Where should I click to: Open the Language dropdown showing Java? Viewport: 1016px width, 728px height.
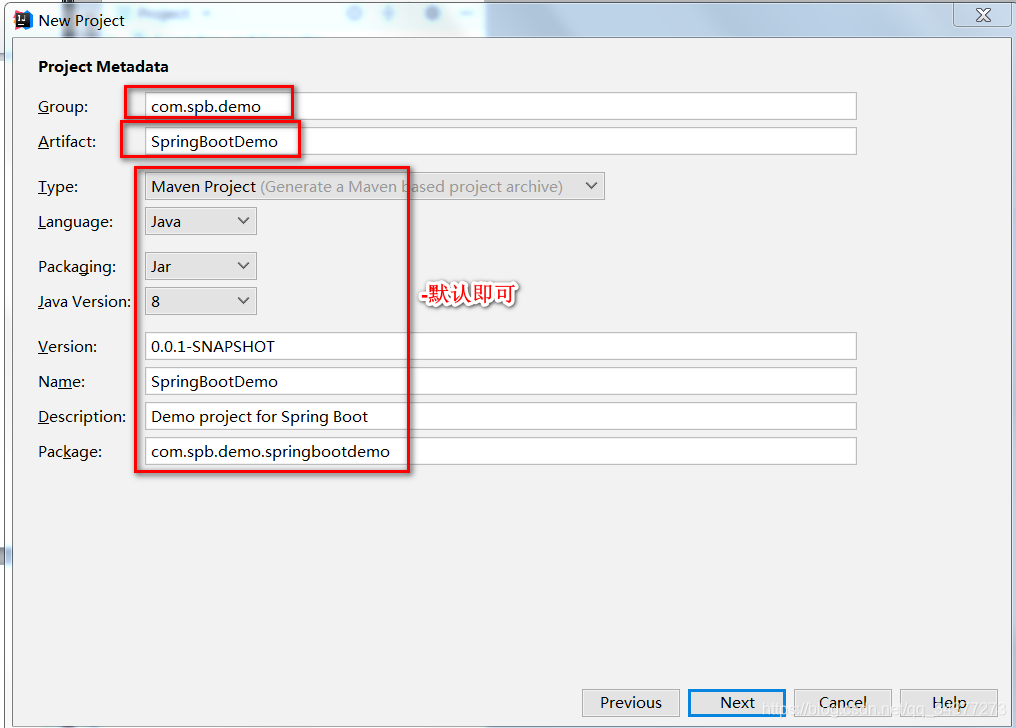click(x=201, y=222)
